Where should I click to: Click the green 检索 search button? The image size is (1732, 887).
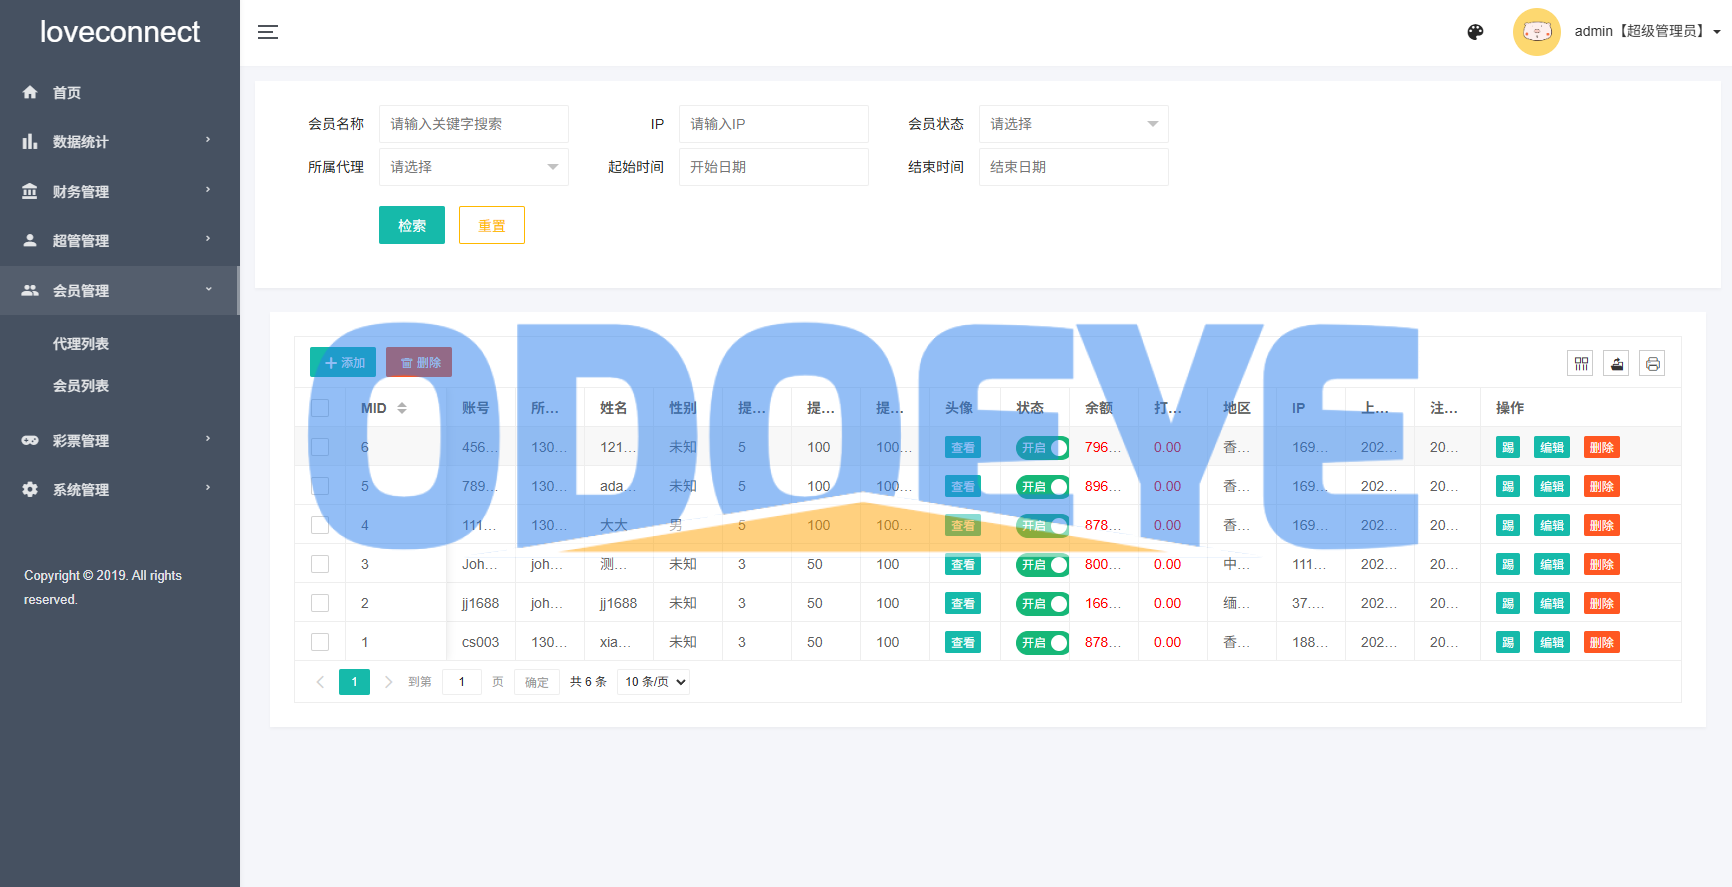tap(412, 226)
